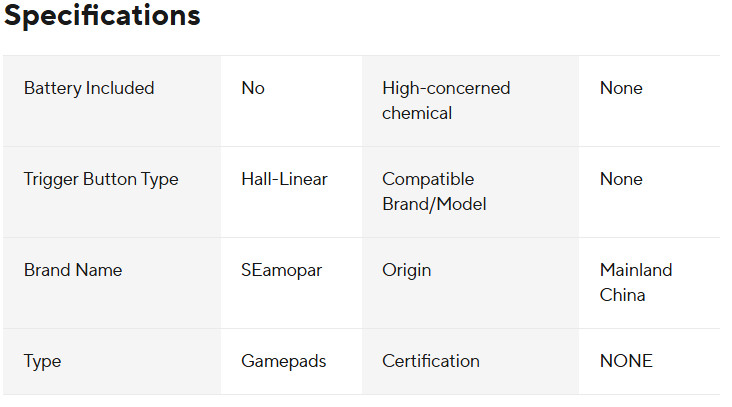Image resolution: width=732 pixels, height=407 pixels.
Task: Click the 'Brand/Model' line of text
Action: [428, 204]
